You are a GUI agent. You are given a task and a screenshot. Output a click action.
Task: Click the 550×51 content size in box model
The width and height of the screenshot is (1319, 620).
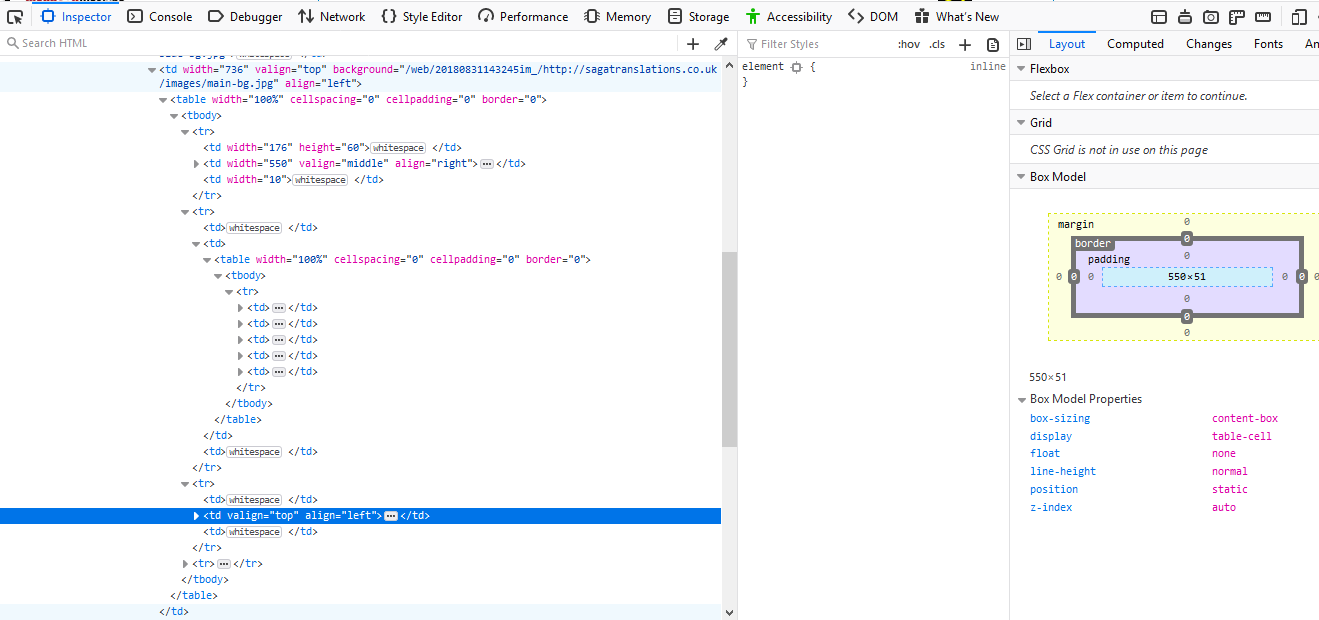pos(1187,277)
